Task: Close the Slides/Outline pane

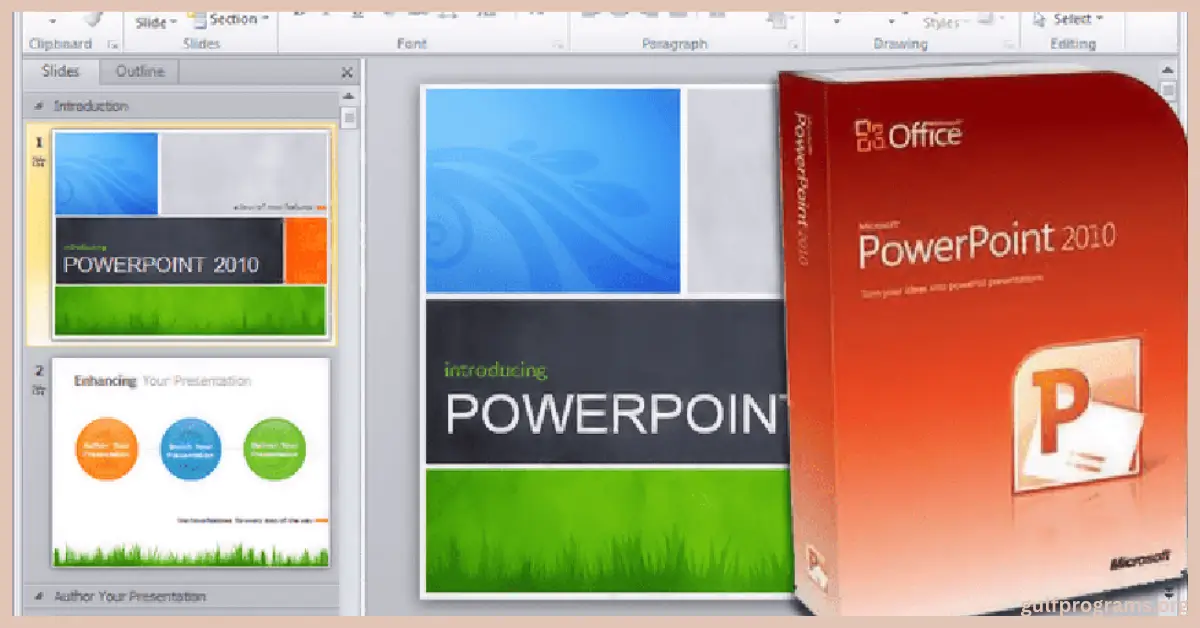Action: [347, 72]
